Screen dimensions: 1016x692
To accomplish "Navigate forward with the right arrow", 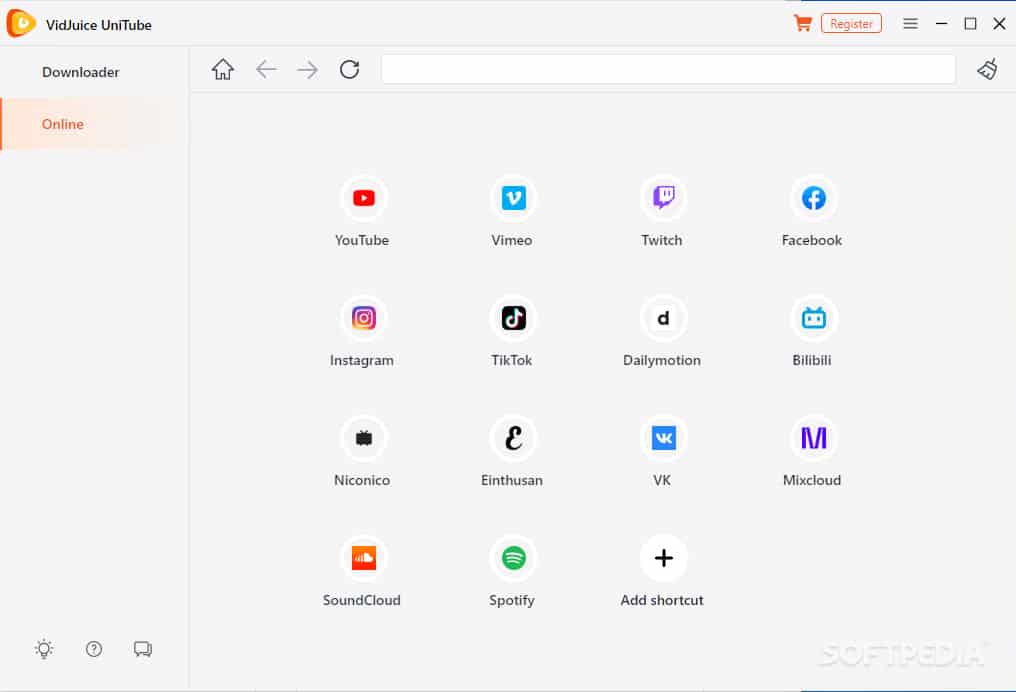I will pos(307,69).
